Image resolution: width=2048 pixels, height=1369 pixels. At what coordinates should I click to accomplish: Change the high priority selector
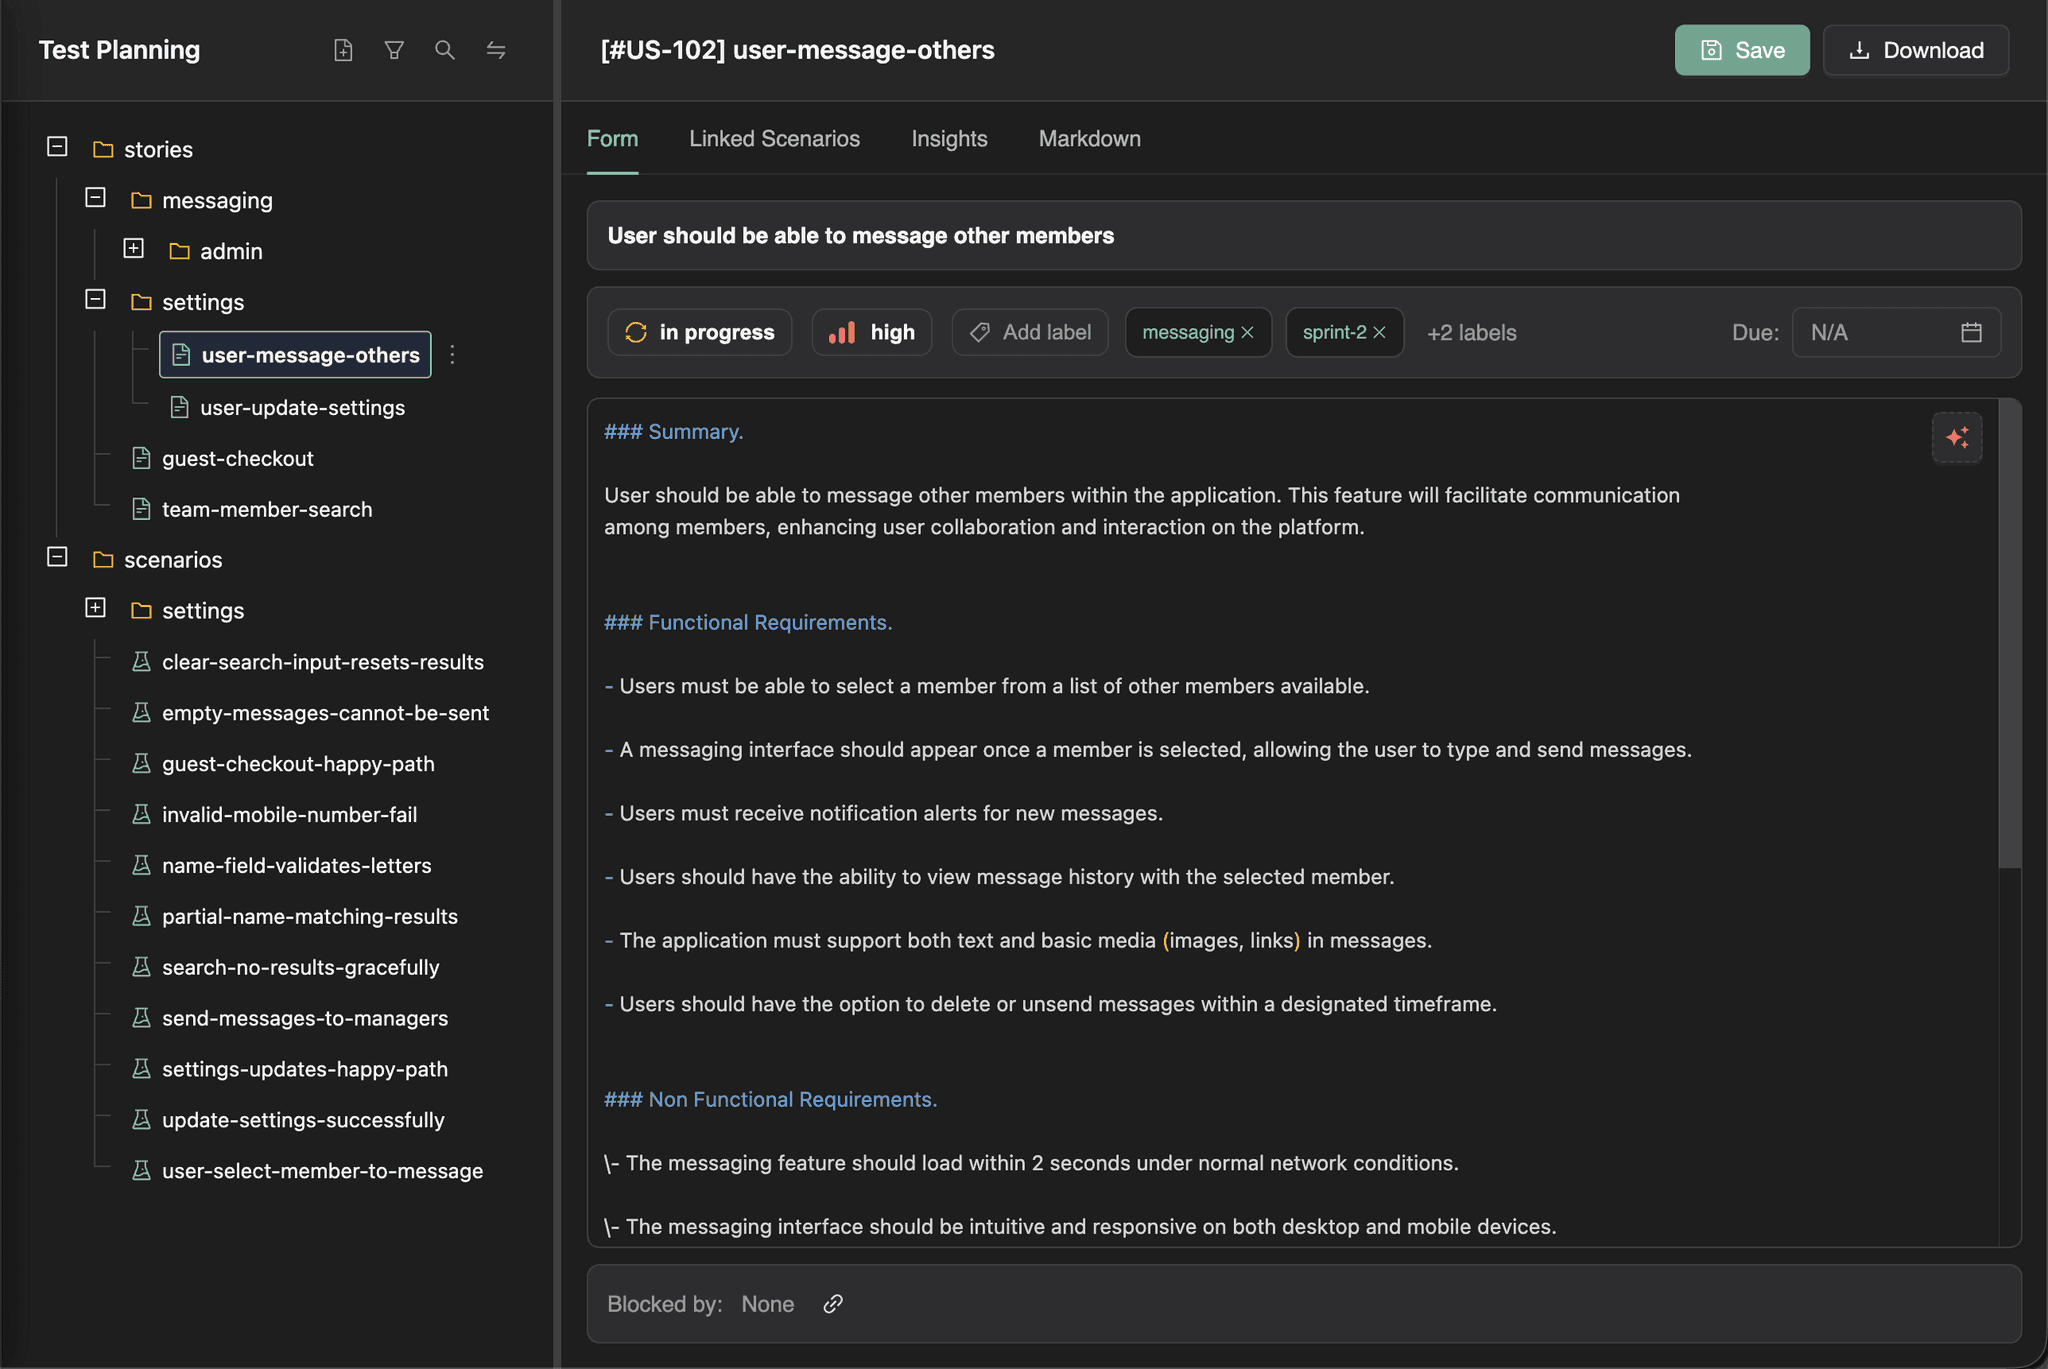pos(872,332)
